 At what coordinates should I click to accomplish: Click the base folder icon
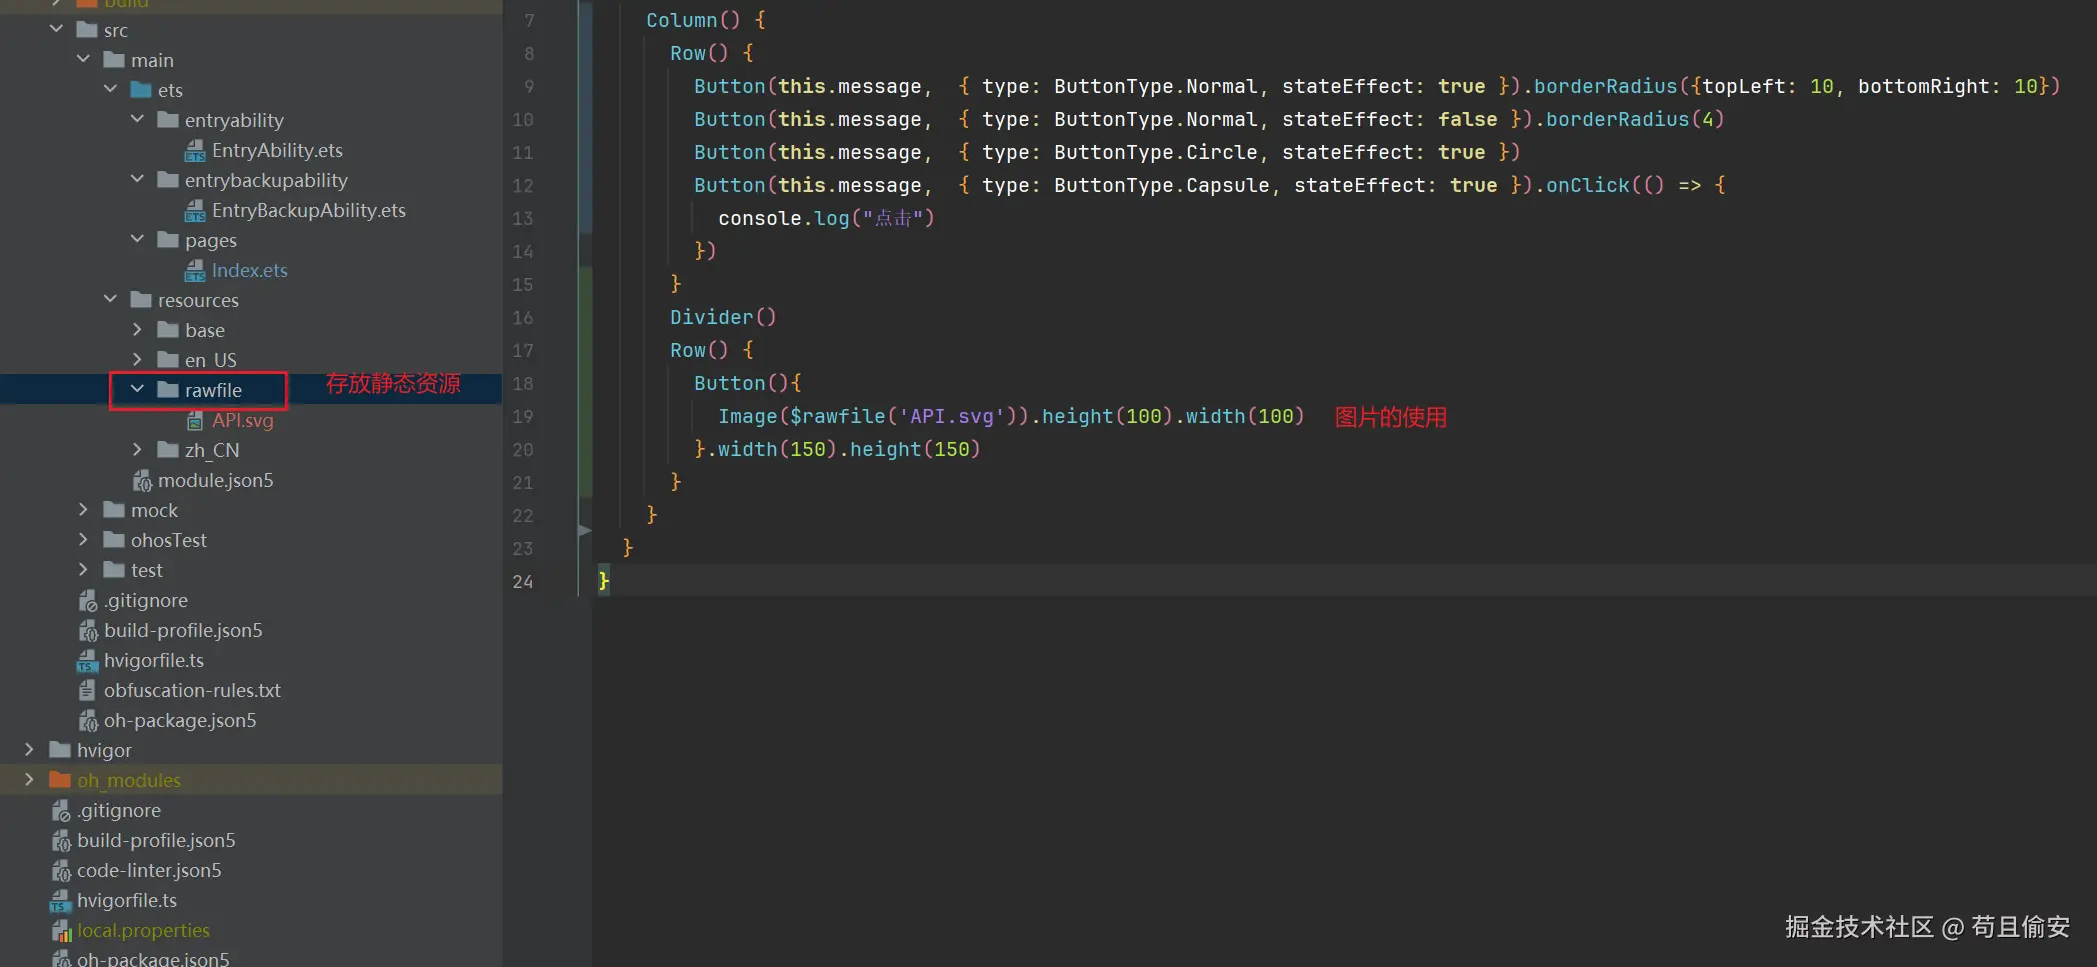[168, 330]
